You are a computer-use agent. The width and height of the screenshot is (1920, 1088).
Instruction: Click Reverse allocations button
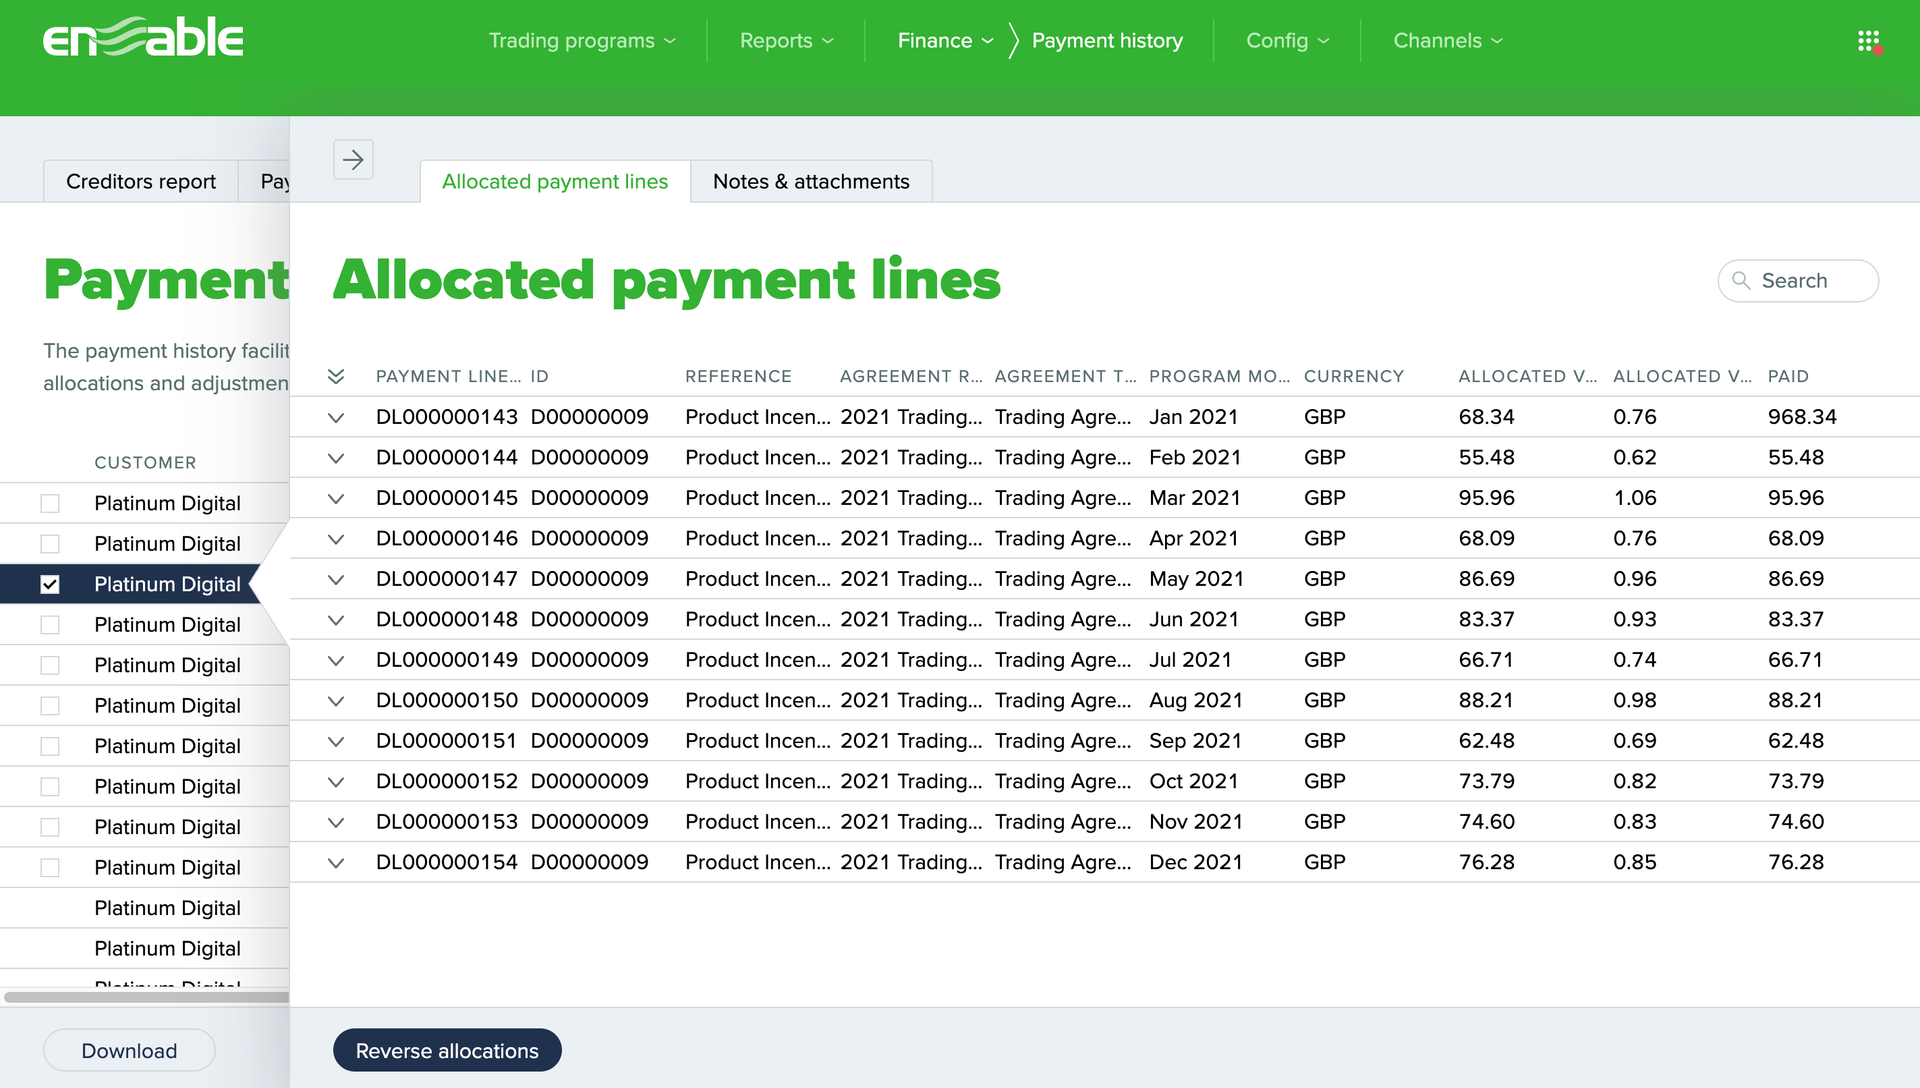coord(447,1051)
